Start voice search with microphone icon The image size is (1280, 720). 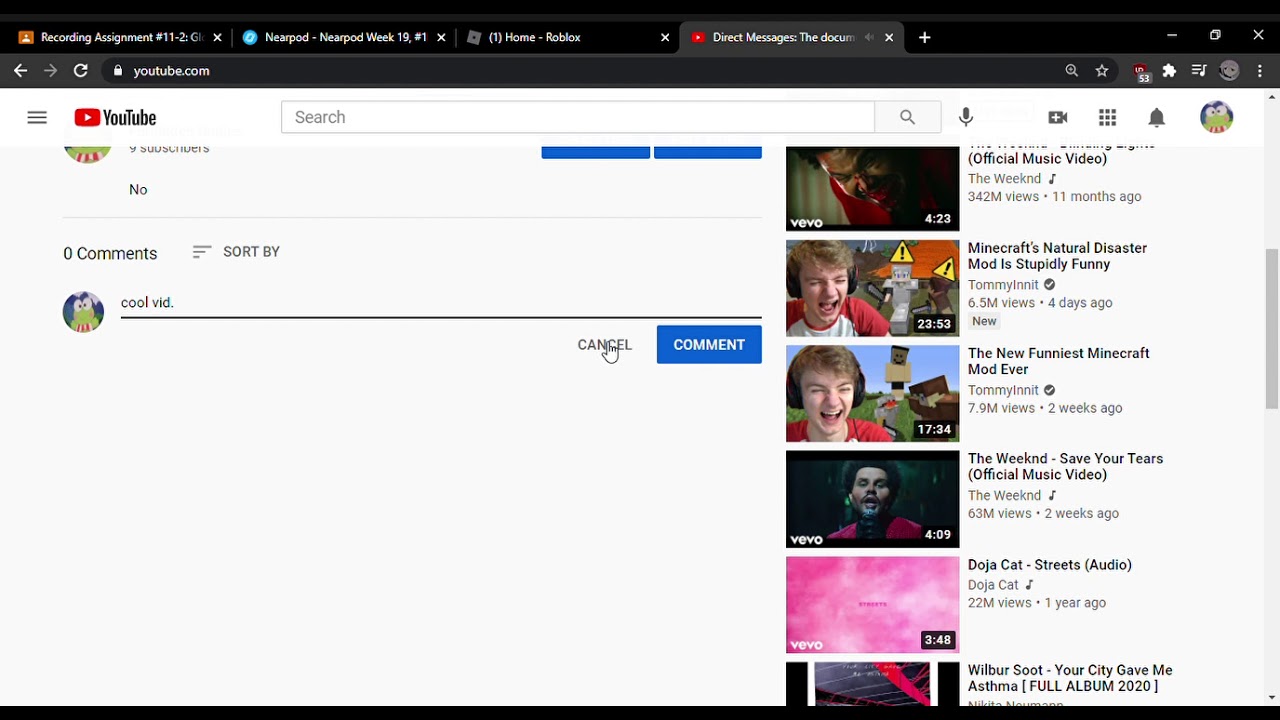pyautogui.click(x=965, y=117)
